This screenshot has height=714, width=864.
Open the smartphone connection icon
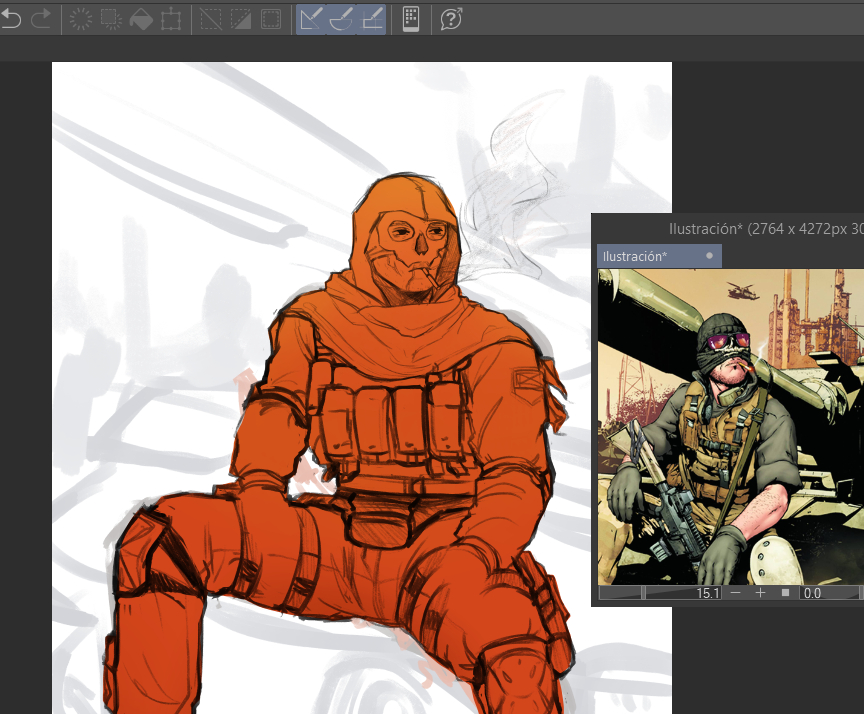[410, 18]
